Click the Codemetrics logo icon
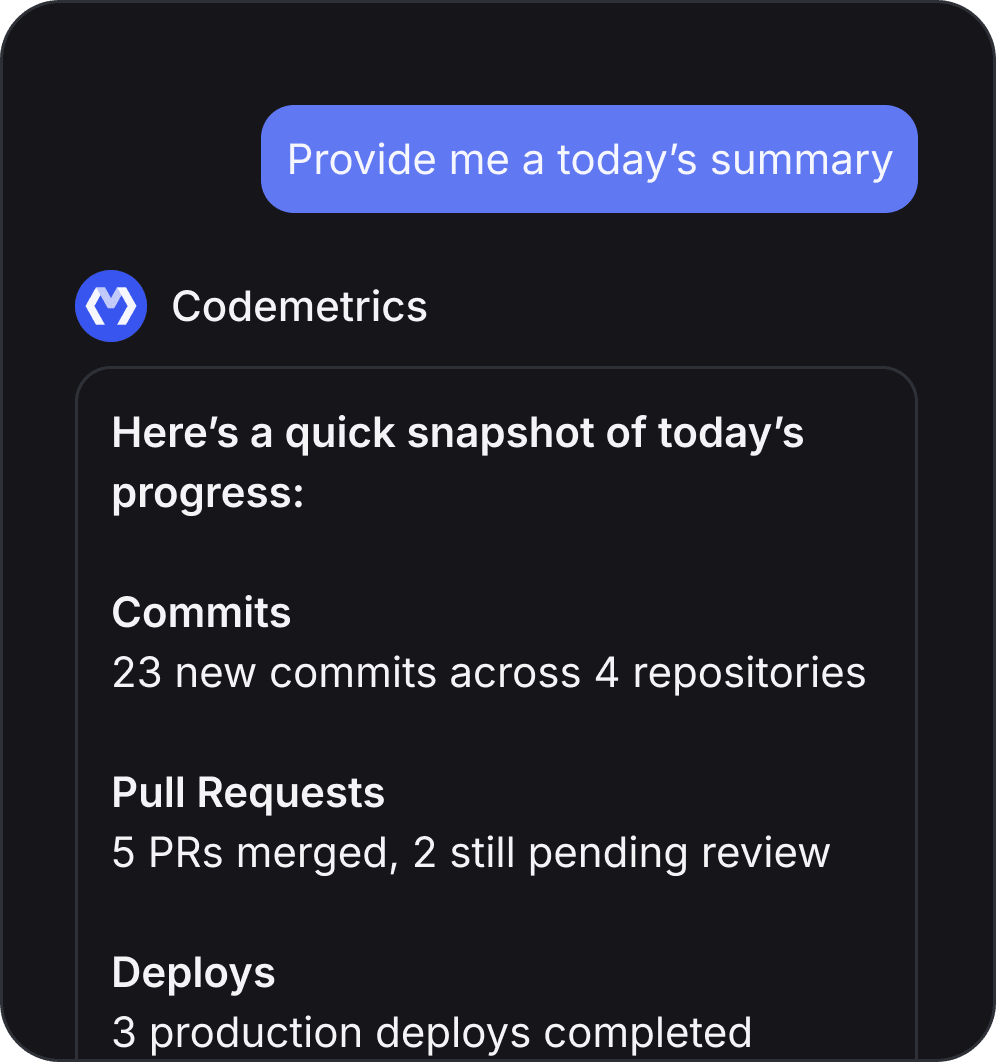This screenshot has height=1062, width=996. [x=111, y=306]
